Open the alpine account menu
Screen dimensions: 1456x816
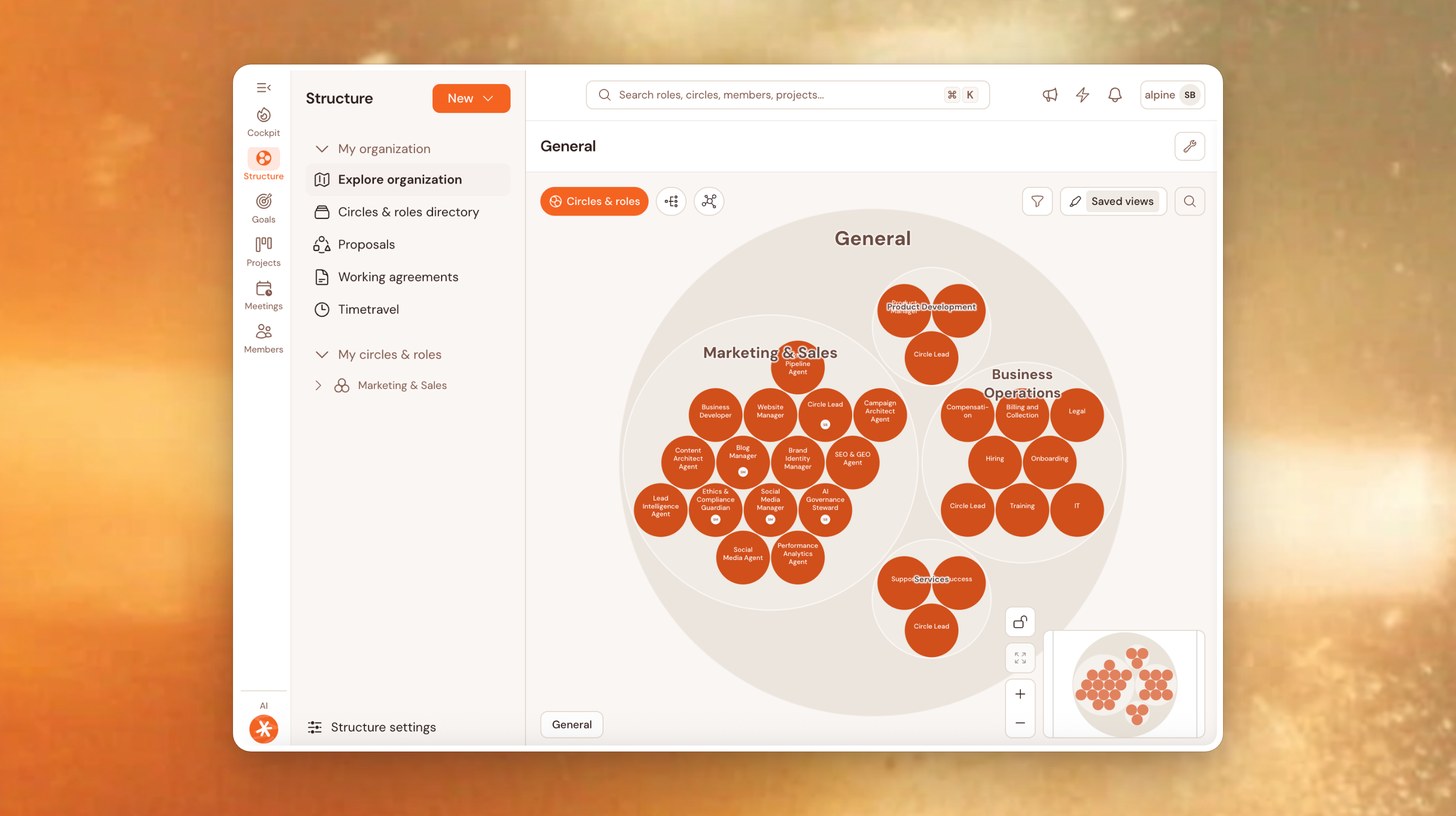click(1172, 95)
